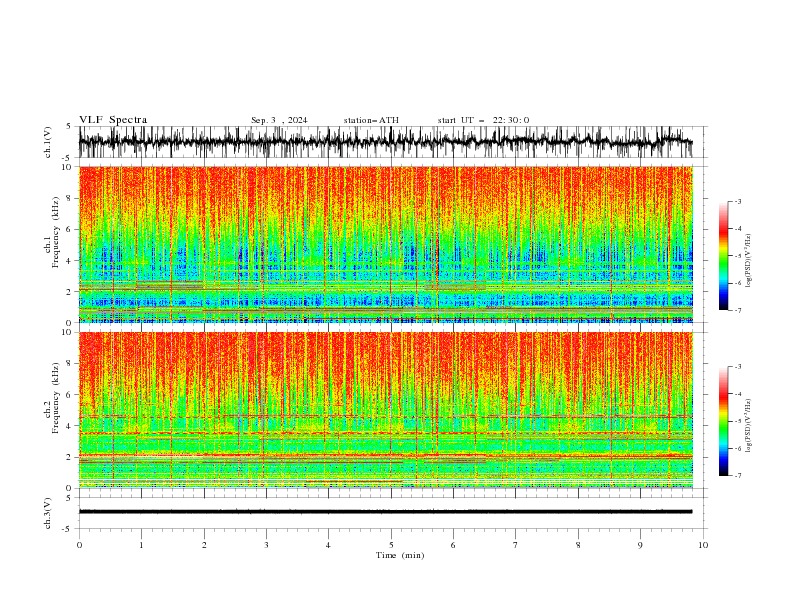Click the '-7' label on the ch.2 colorbar

tap(737, 476)
